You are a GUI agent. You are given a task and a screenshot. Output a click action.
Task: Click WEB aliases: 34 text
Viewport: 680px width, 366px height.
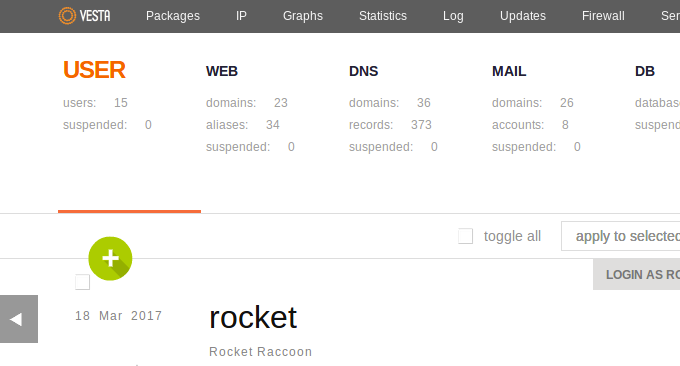(x=242, y=125)
